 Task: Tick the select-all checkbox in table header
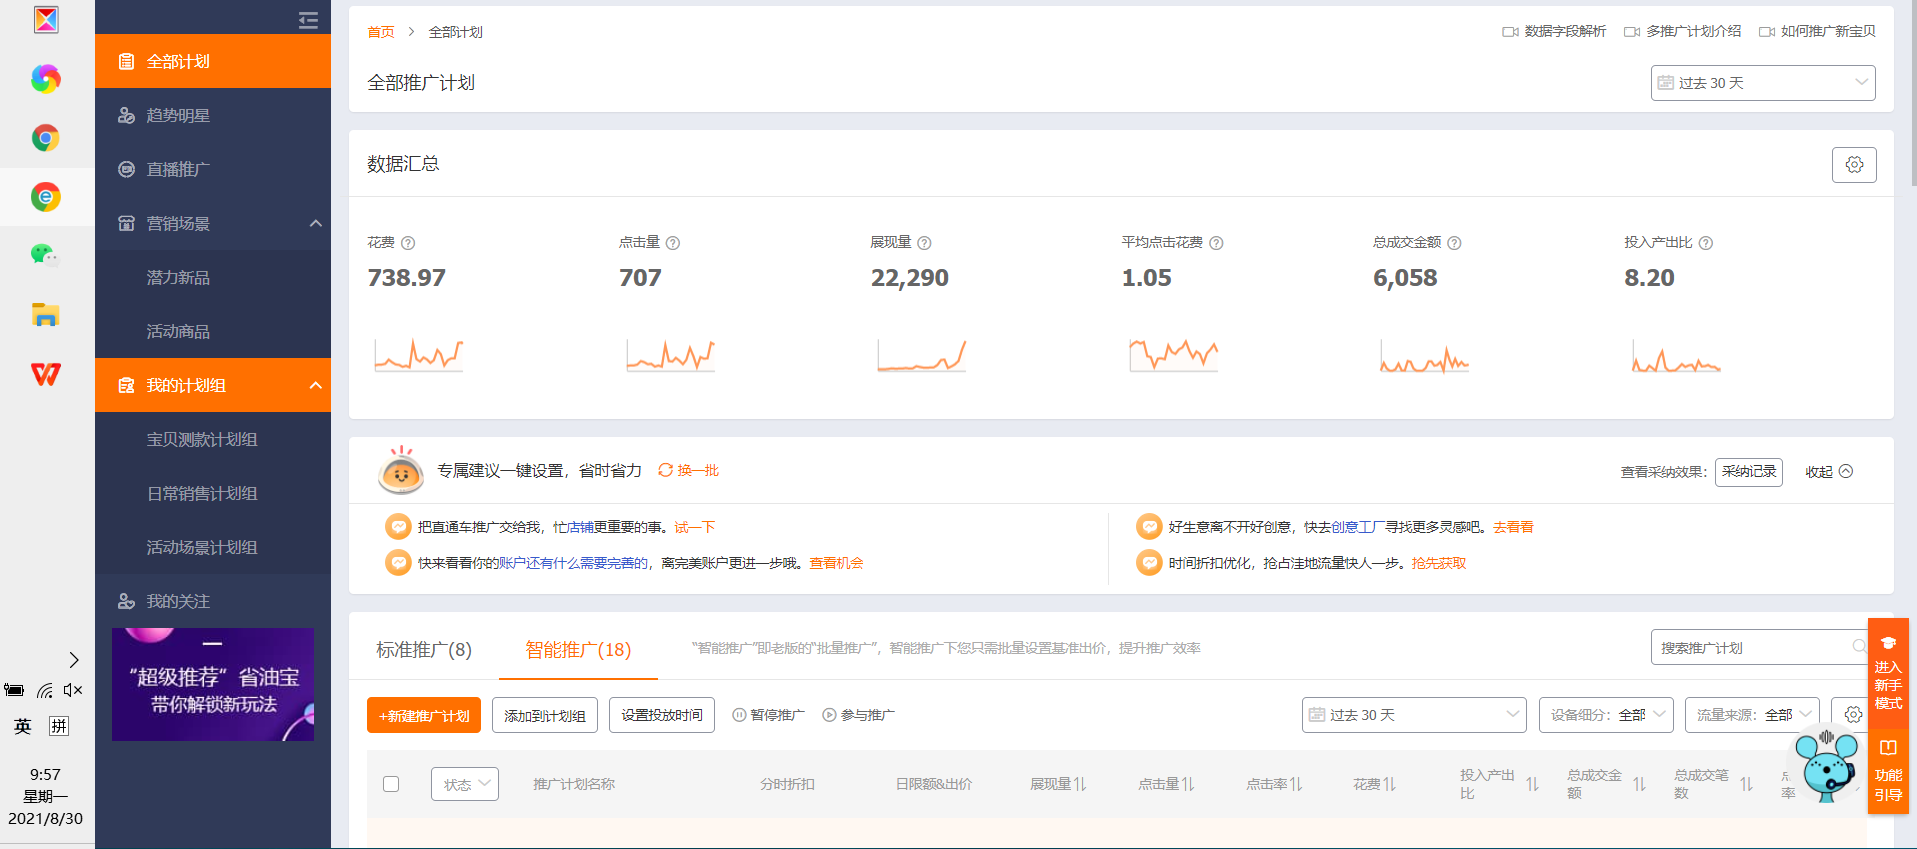[x=391, y=785]
